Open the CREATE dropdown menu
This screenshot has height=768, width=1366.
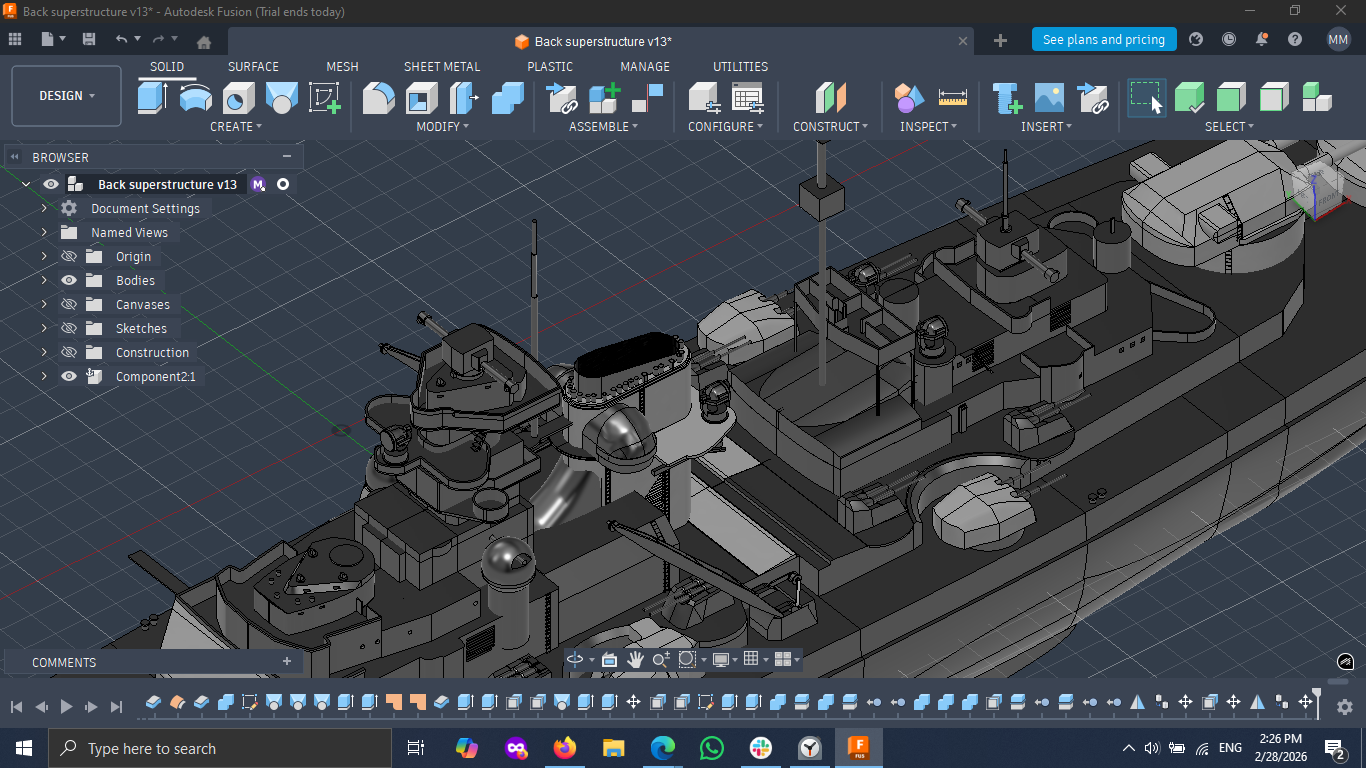tap(236, 127)
